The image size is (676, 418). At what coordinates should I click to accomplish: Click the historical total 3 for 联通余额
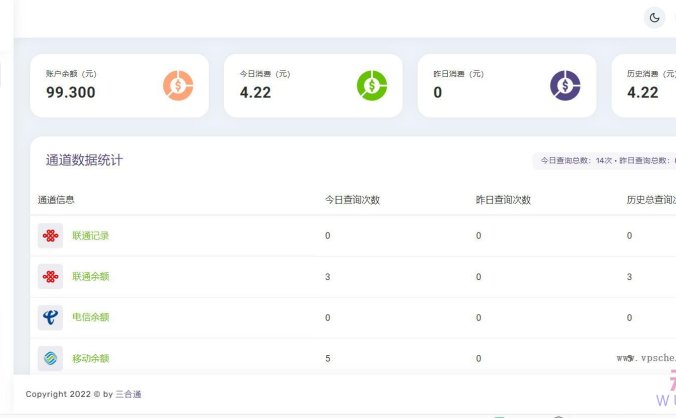point(629,277)
